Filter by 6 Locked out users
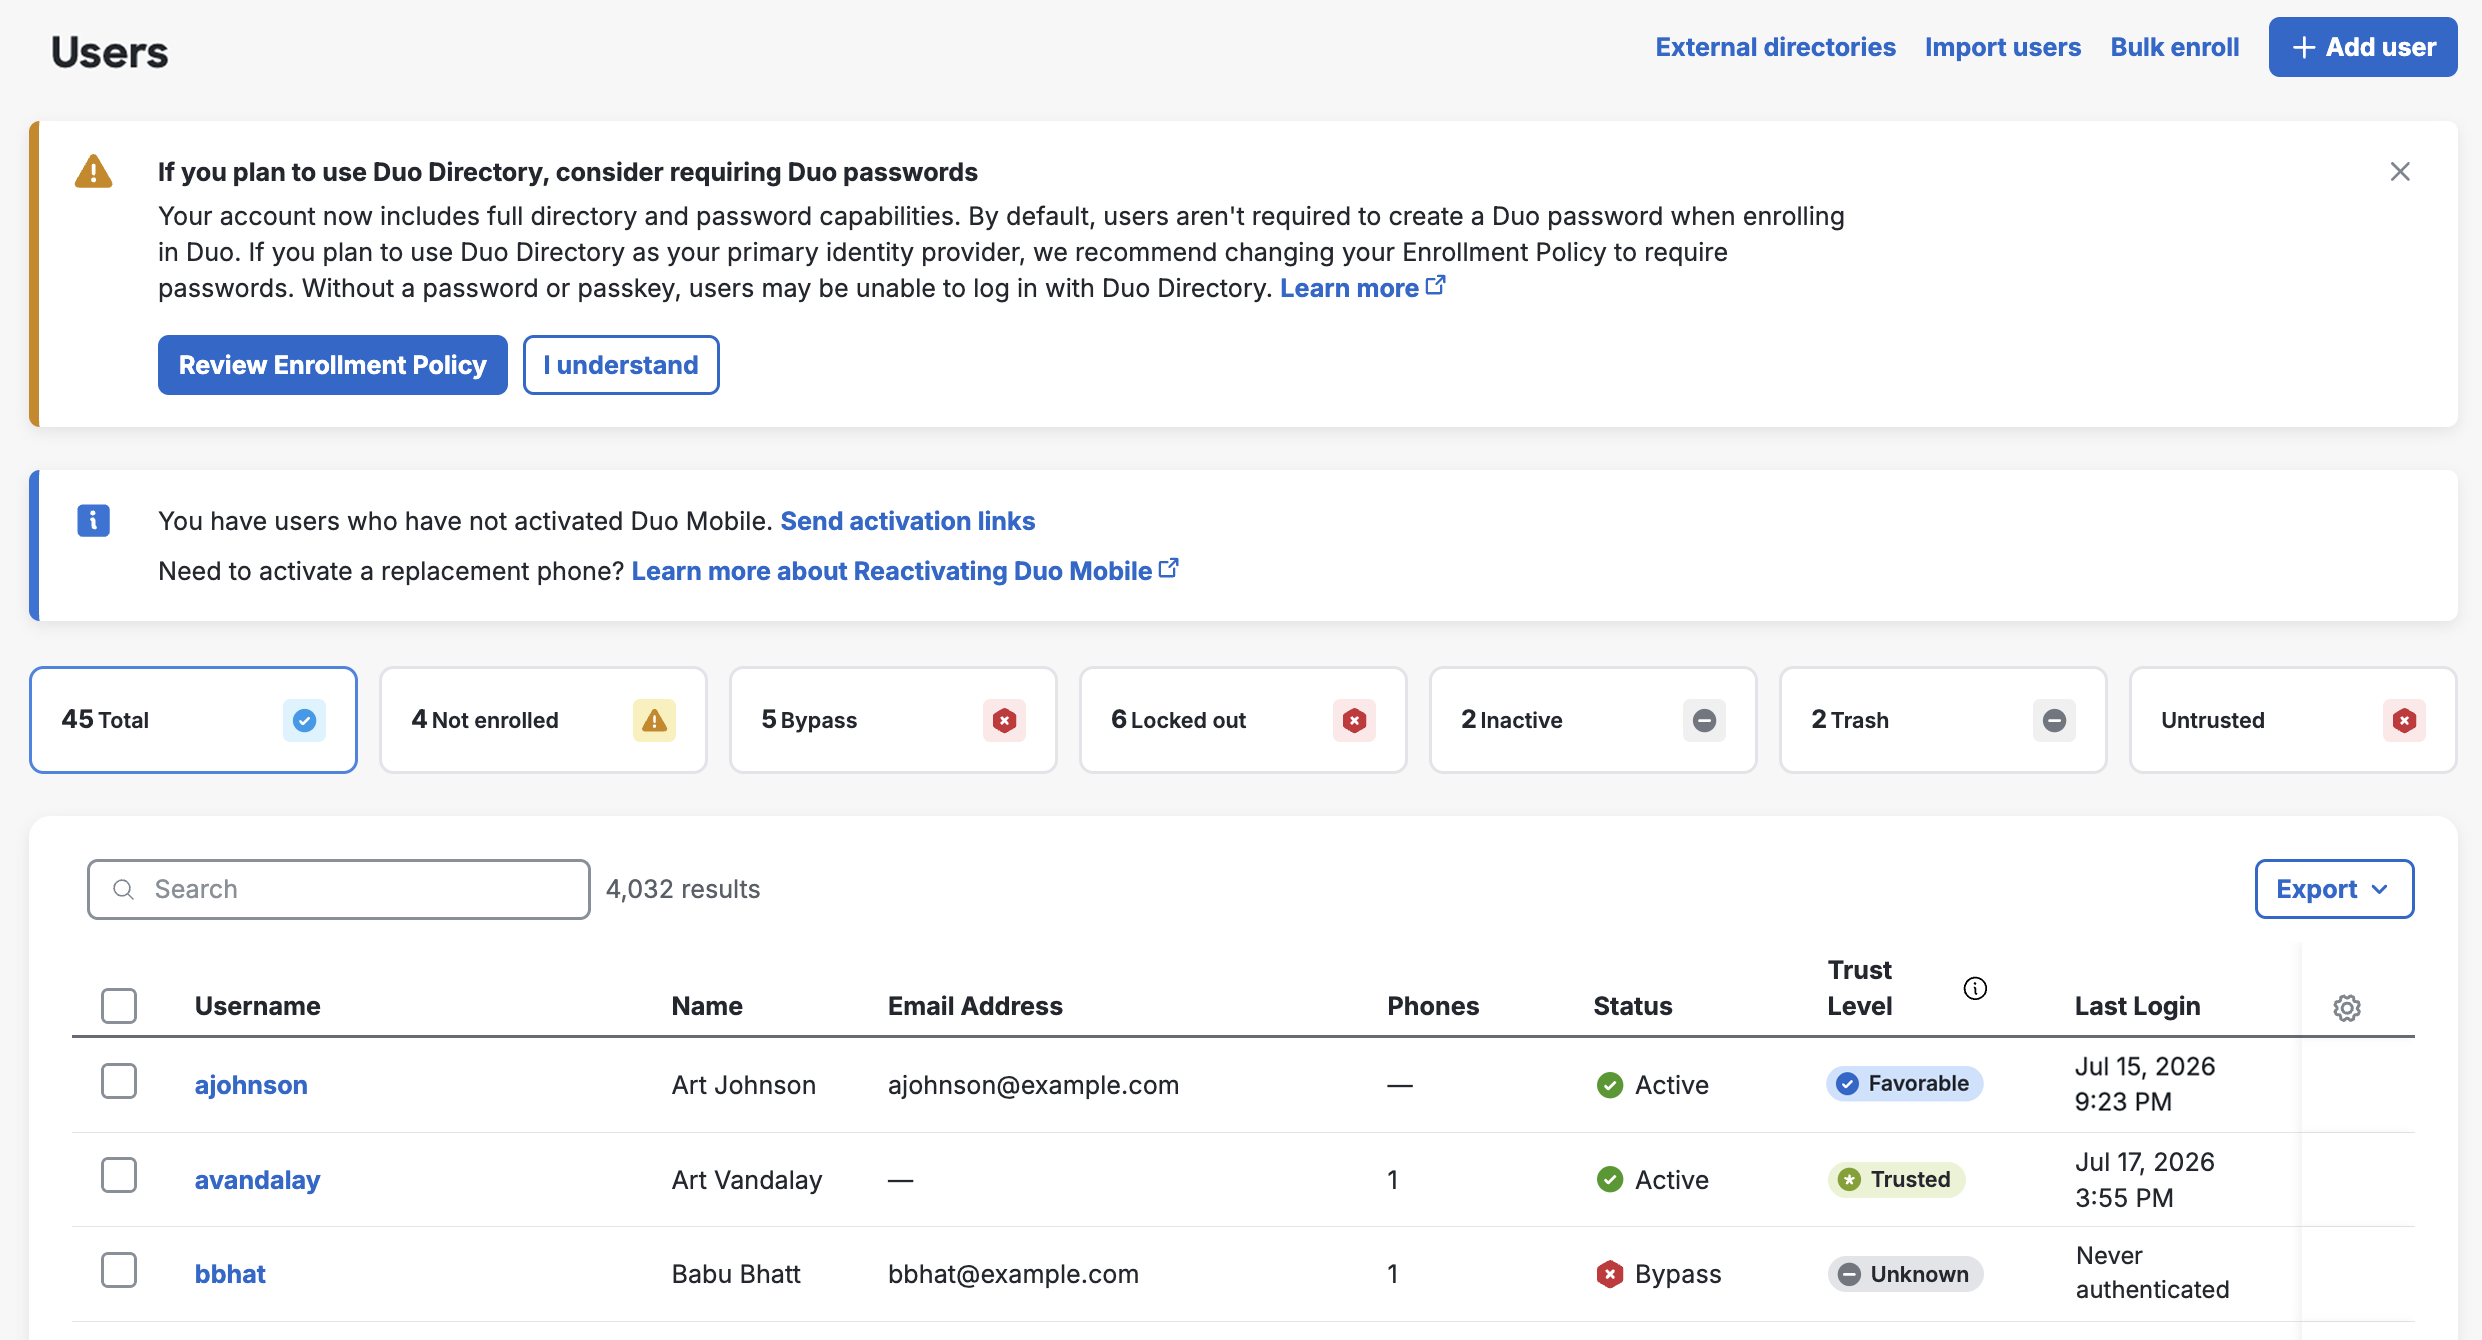2482x1340 pixels. (x=1243, y=720)
